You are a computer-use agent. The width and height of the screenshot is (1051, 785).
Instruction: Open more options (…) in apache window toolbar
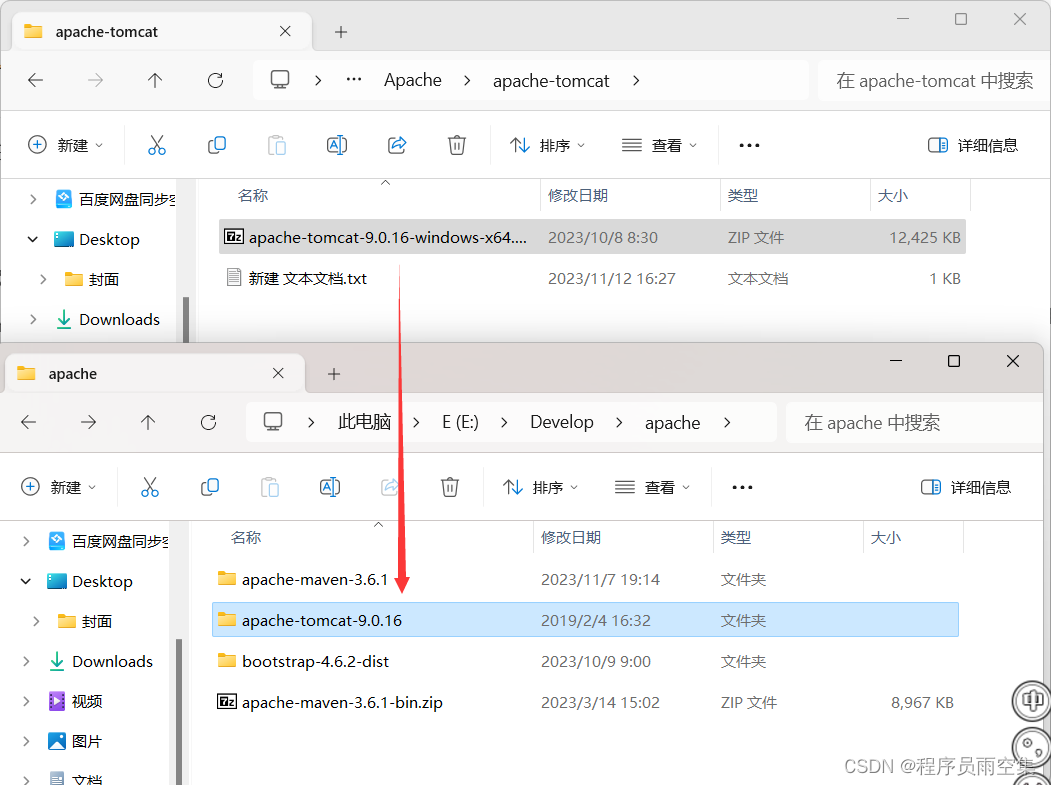tap(742, 487)
